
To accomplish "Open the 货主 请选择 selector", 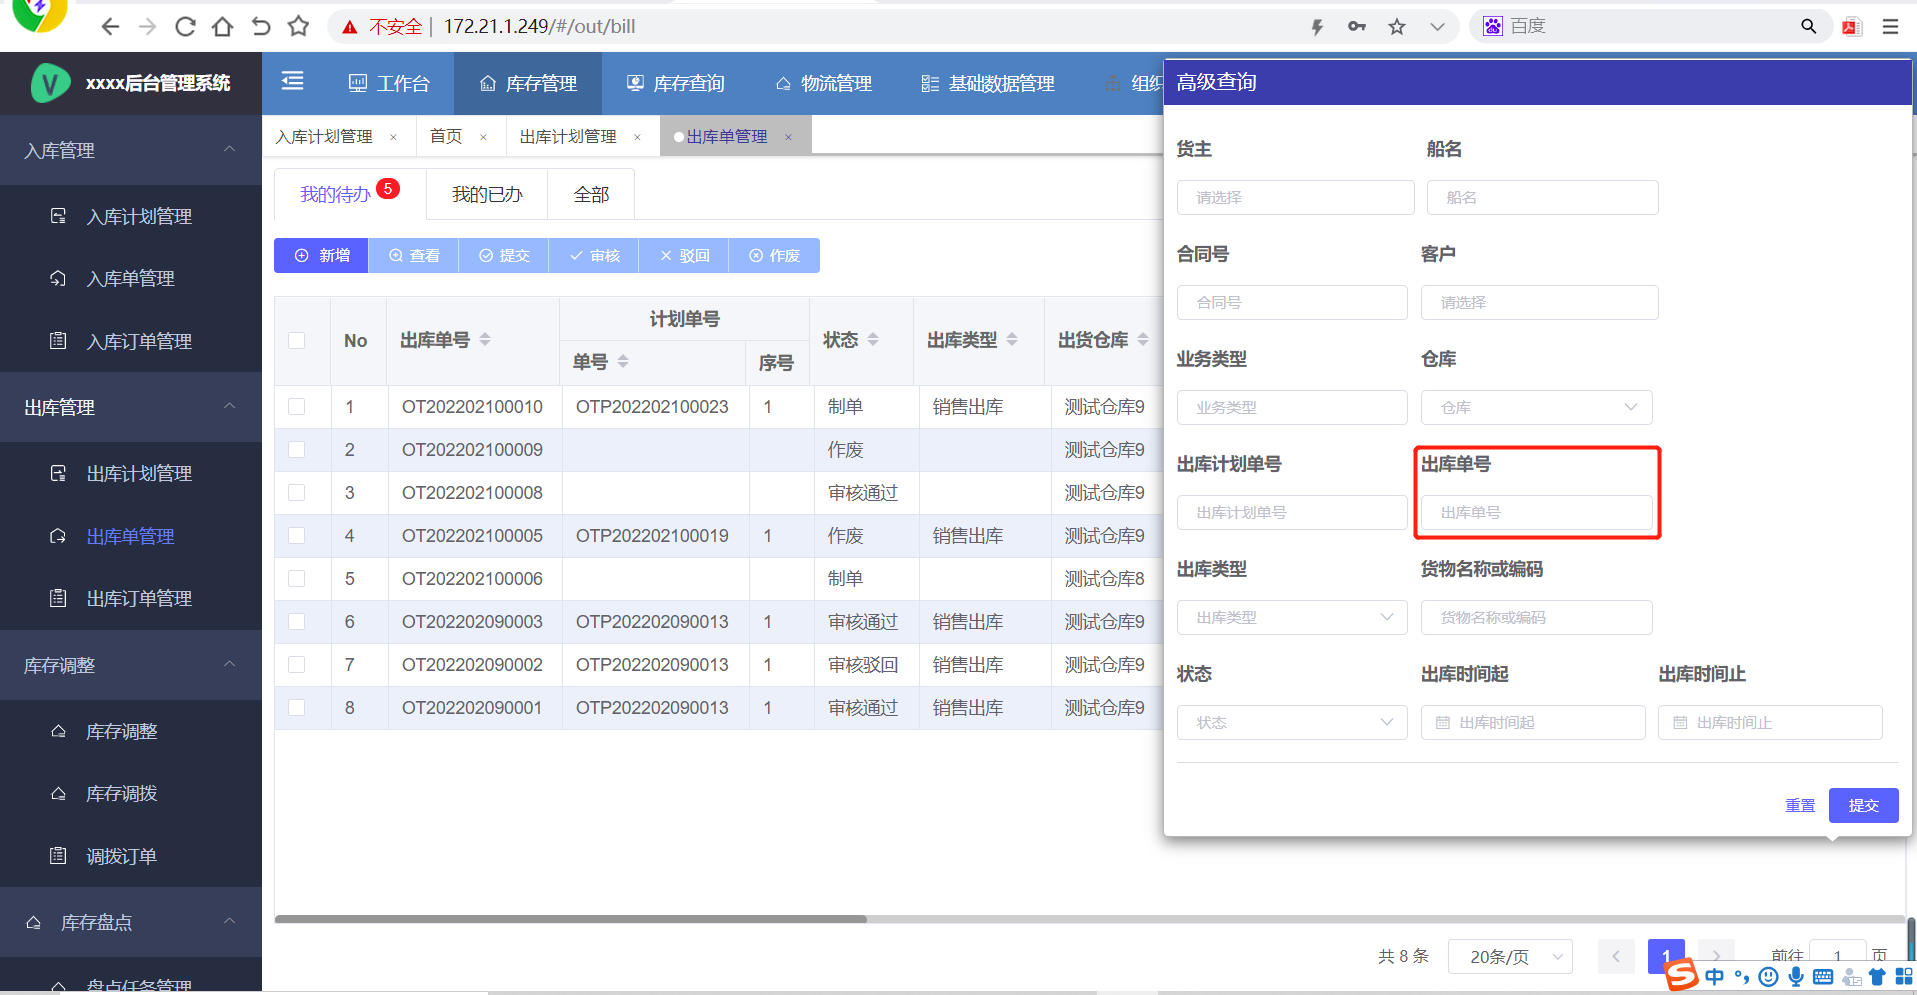I will tap(1295, 198).
